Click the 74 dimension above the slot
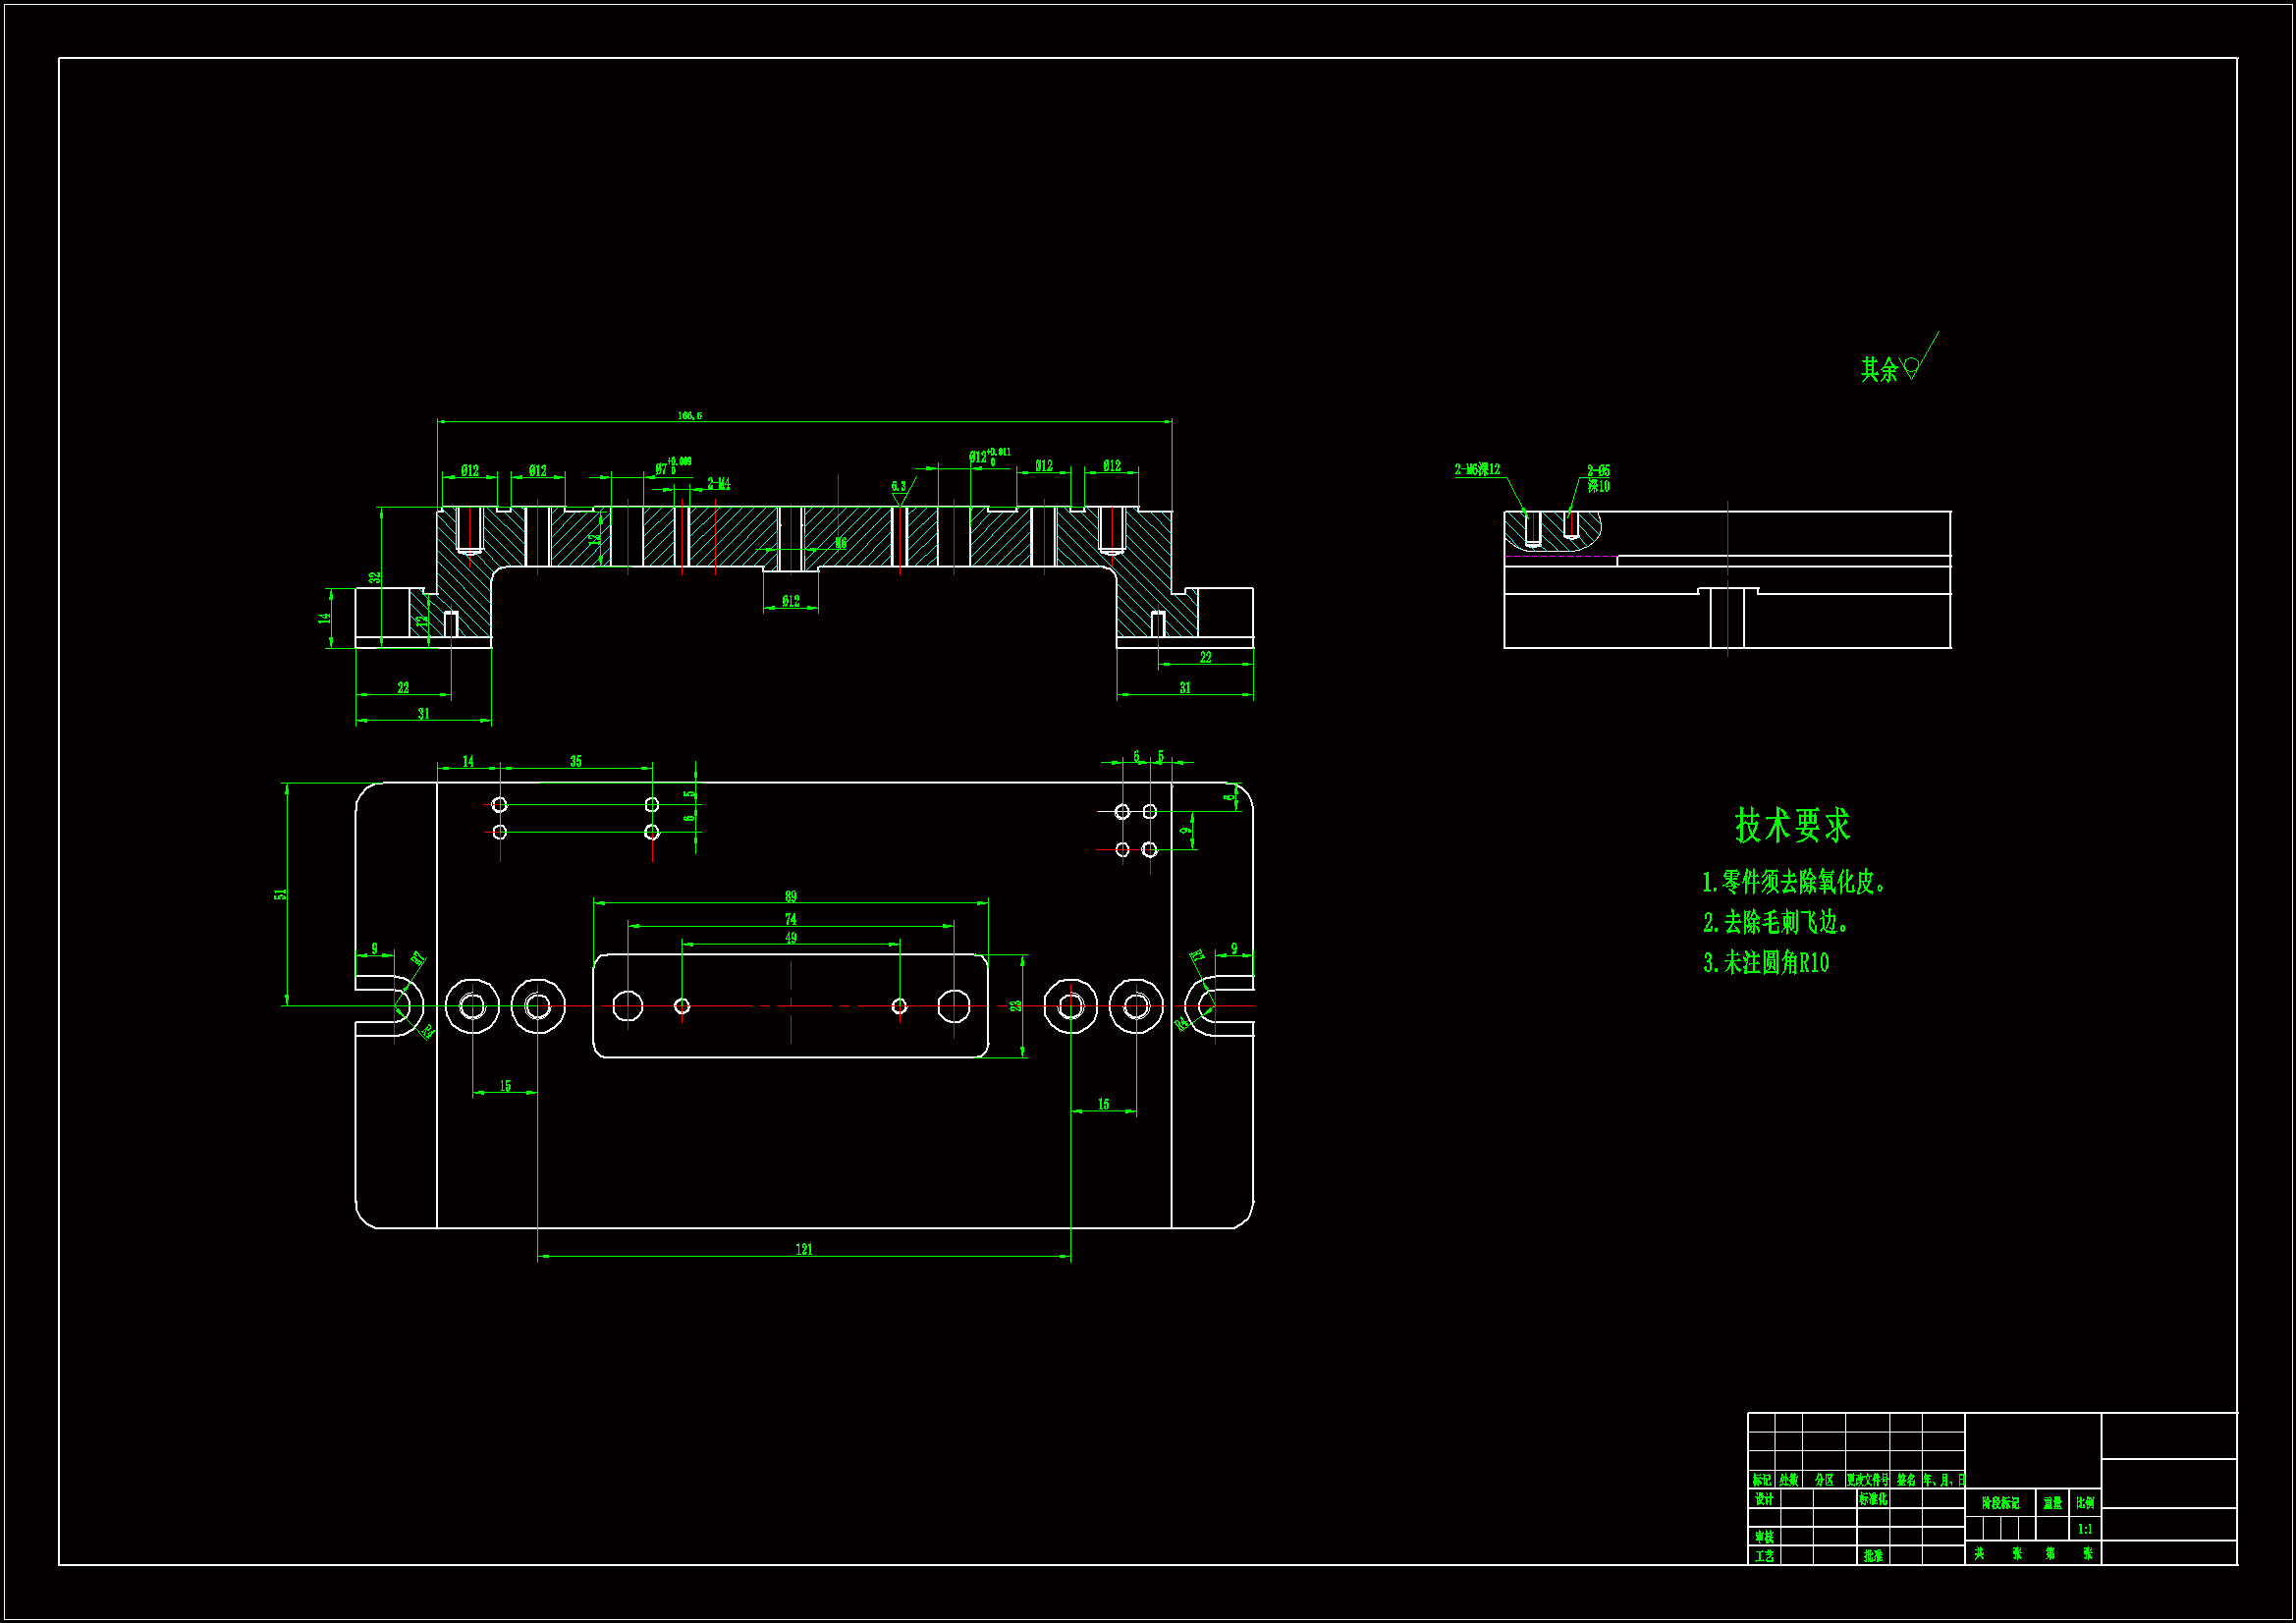Image resolution: width=2296 pixels, height=1623 pixels. click(791, 919)
